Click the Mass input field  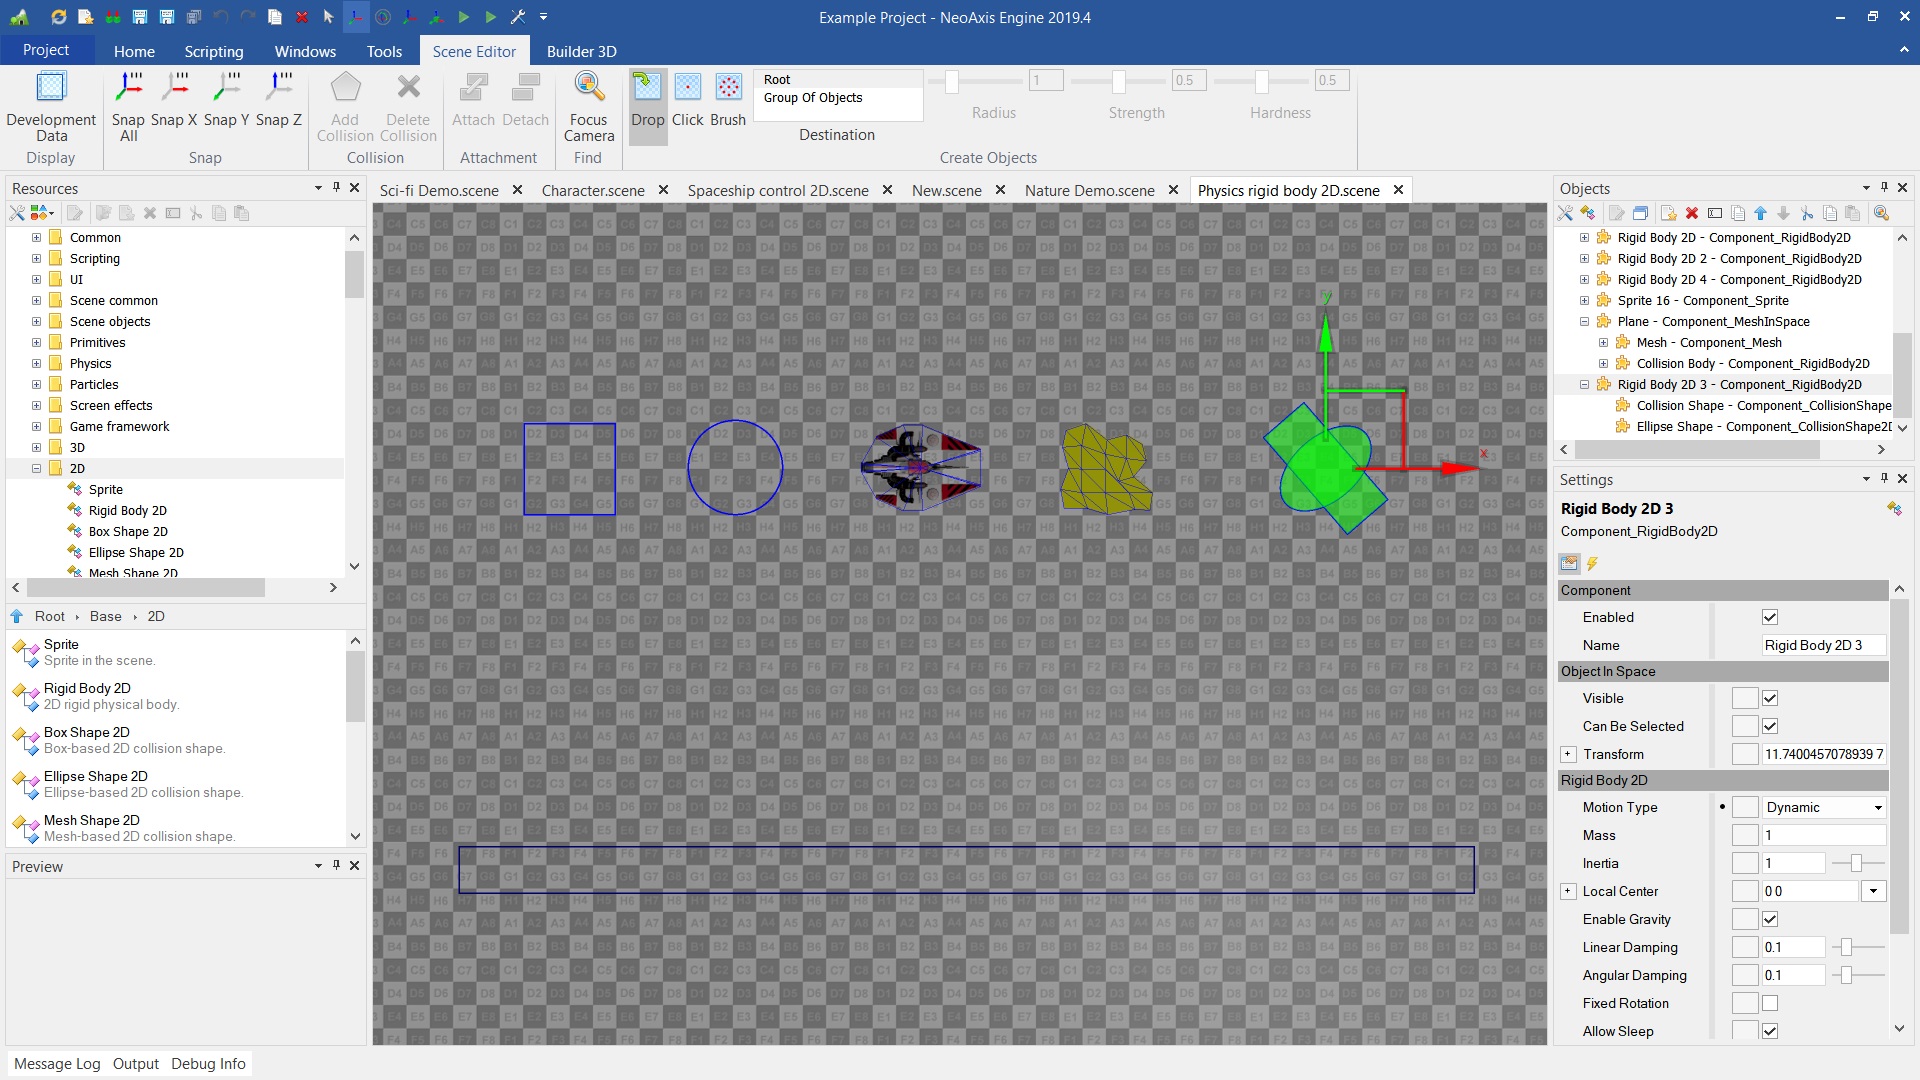click(1822, 835)
